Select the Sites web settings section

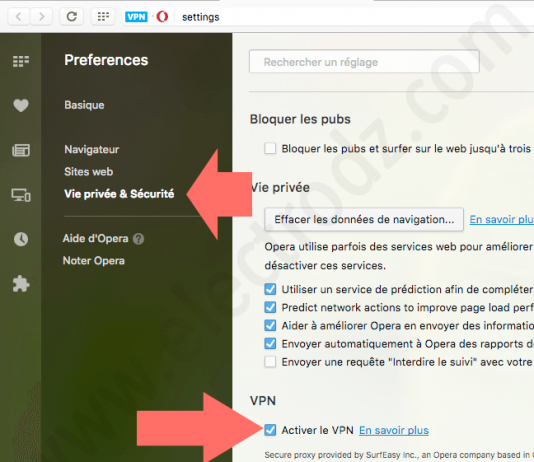(x=89, y=172)
